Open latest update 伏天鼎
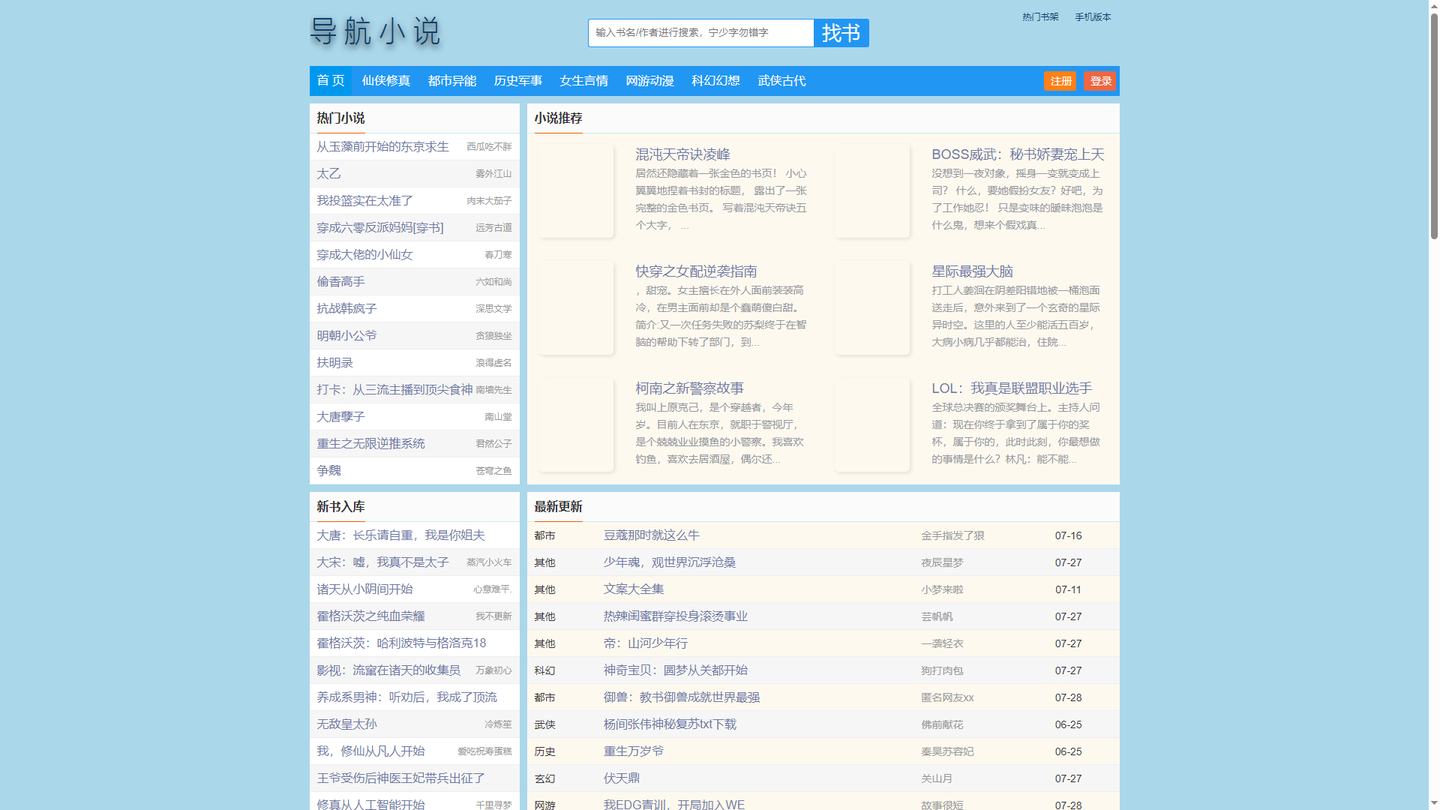The width and height of the screenshot is (1440, 810). point(622,779)
